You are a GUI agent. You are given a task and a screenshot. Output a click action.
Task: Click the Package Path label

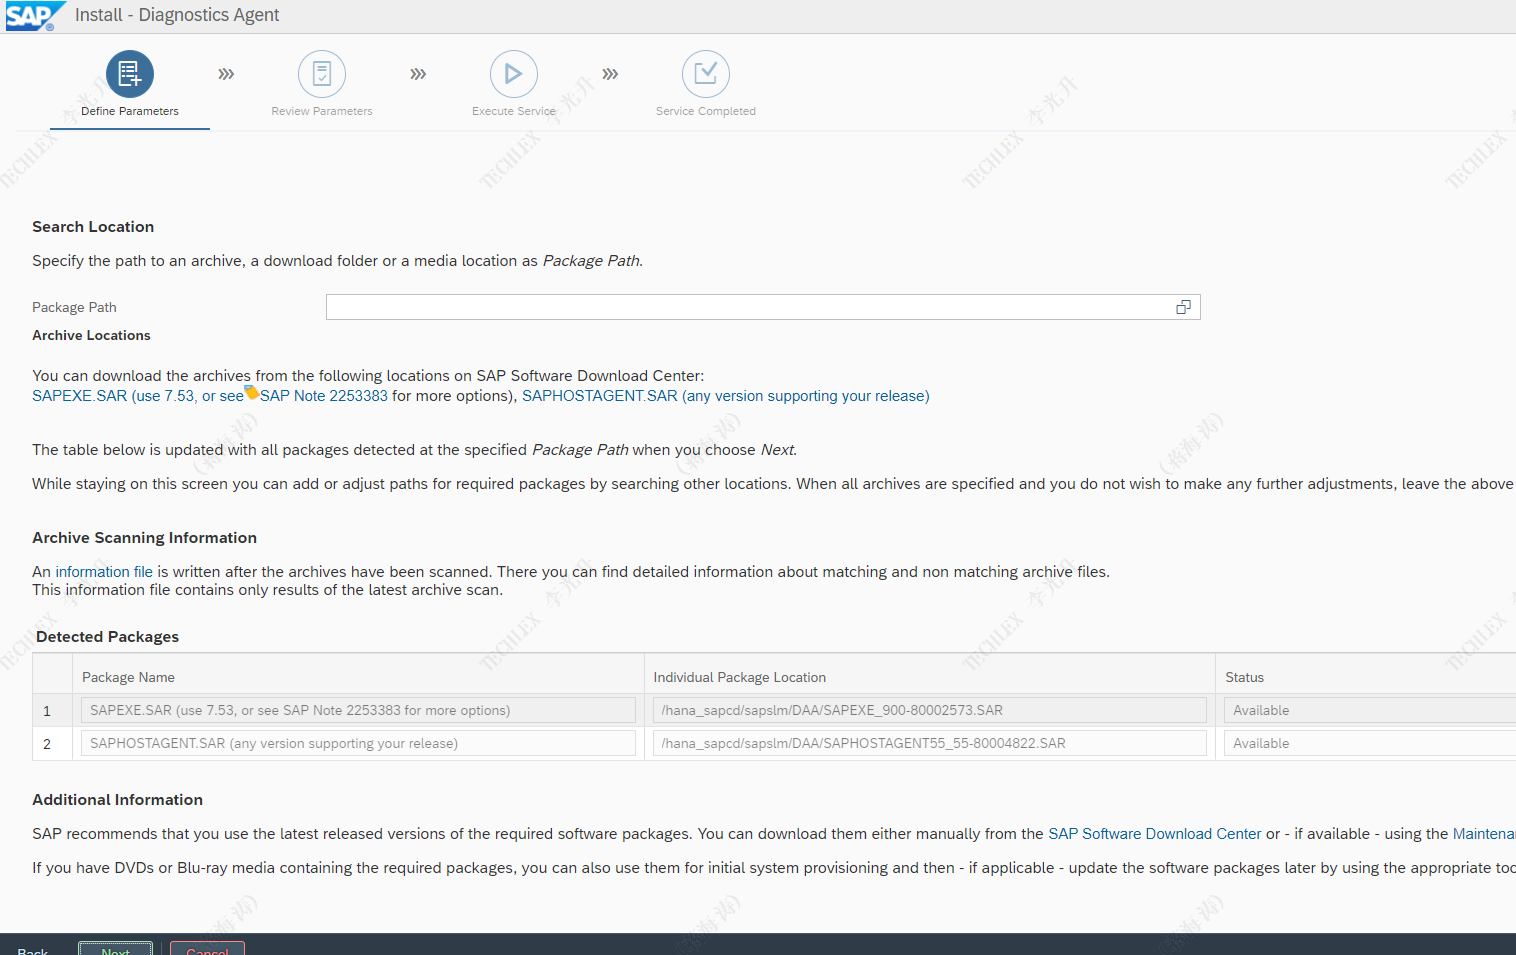(74, 307)
